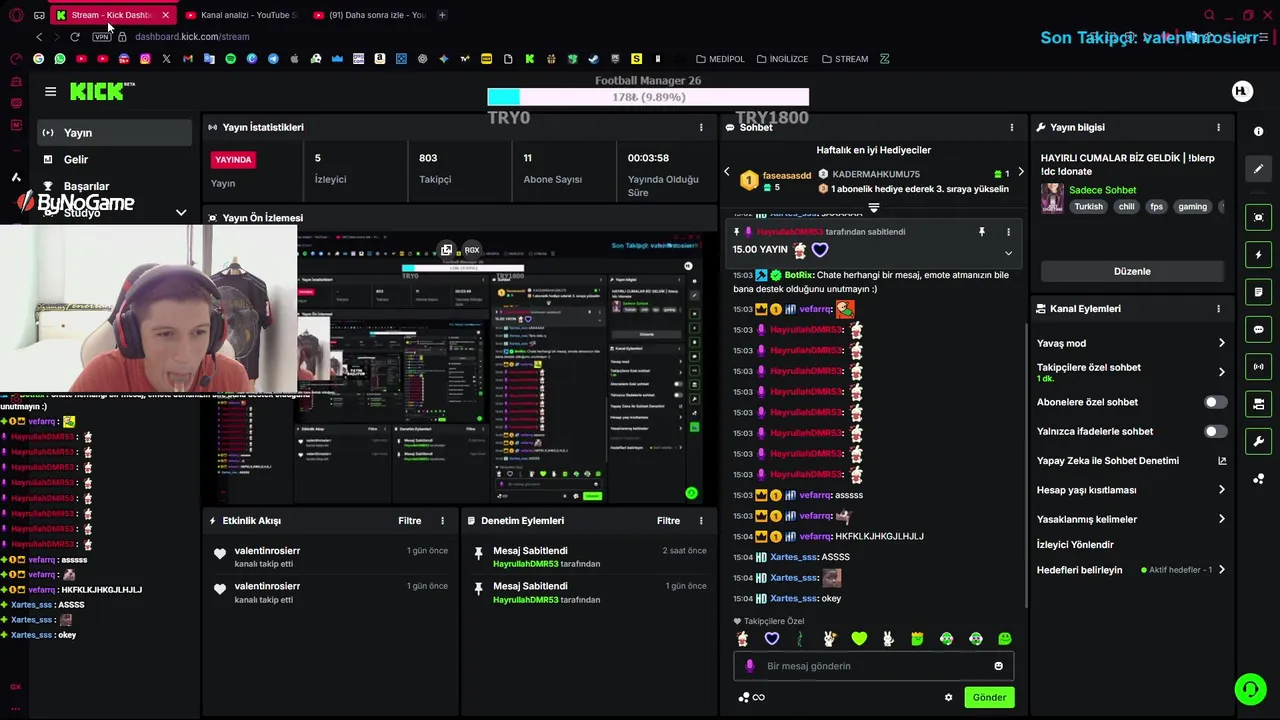
Task: Open the Kick hamburger menu
Action: point(50,91)
